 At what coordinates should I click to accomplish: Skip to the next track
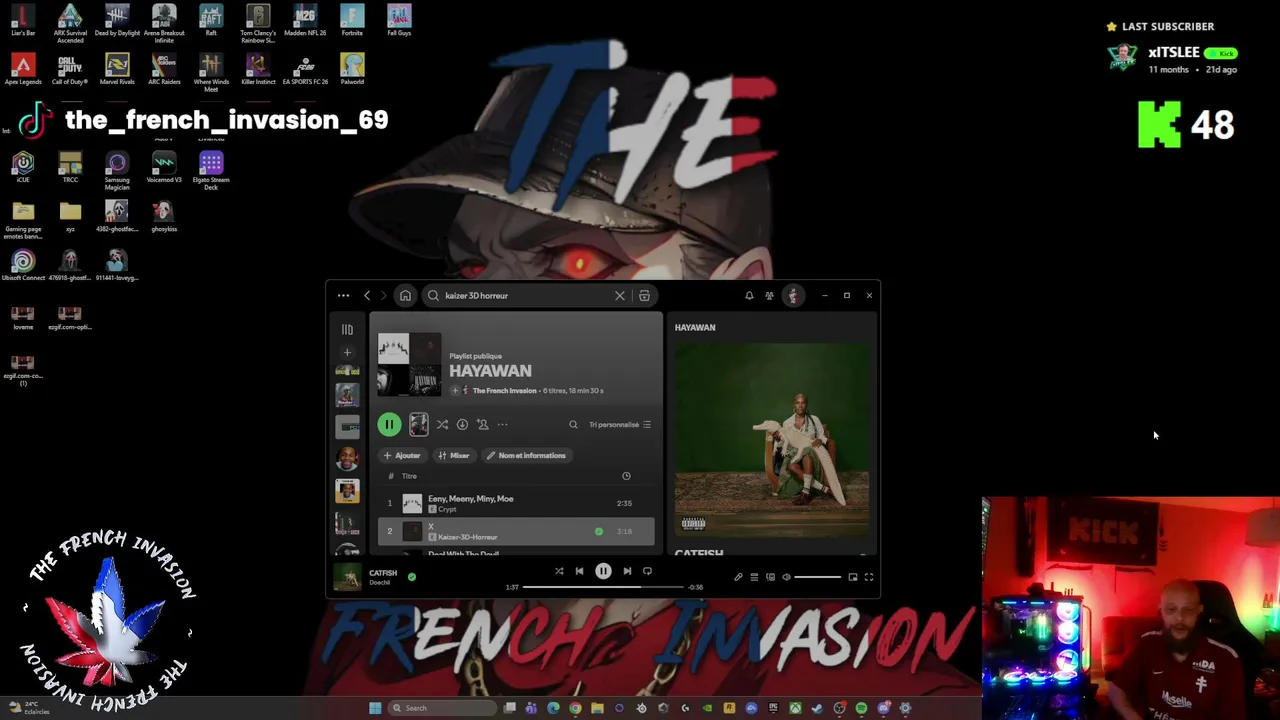[627, 572]
